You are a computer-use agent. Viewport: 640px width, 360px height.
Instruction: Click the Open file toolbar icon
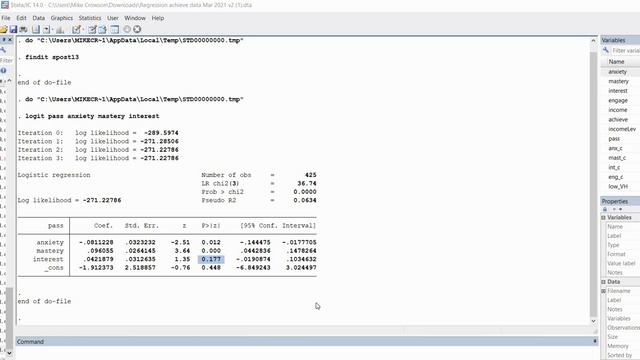pyautogui.click(x=3, y=29)
